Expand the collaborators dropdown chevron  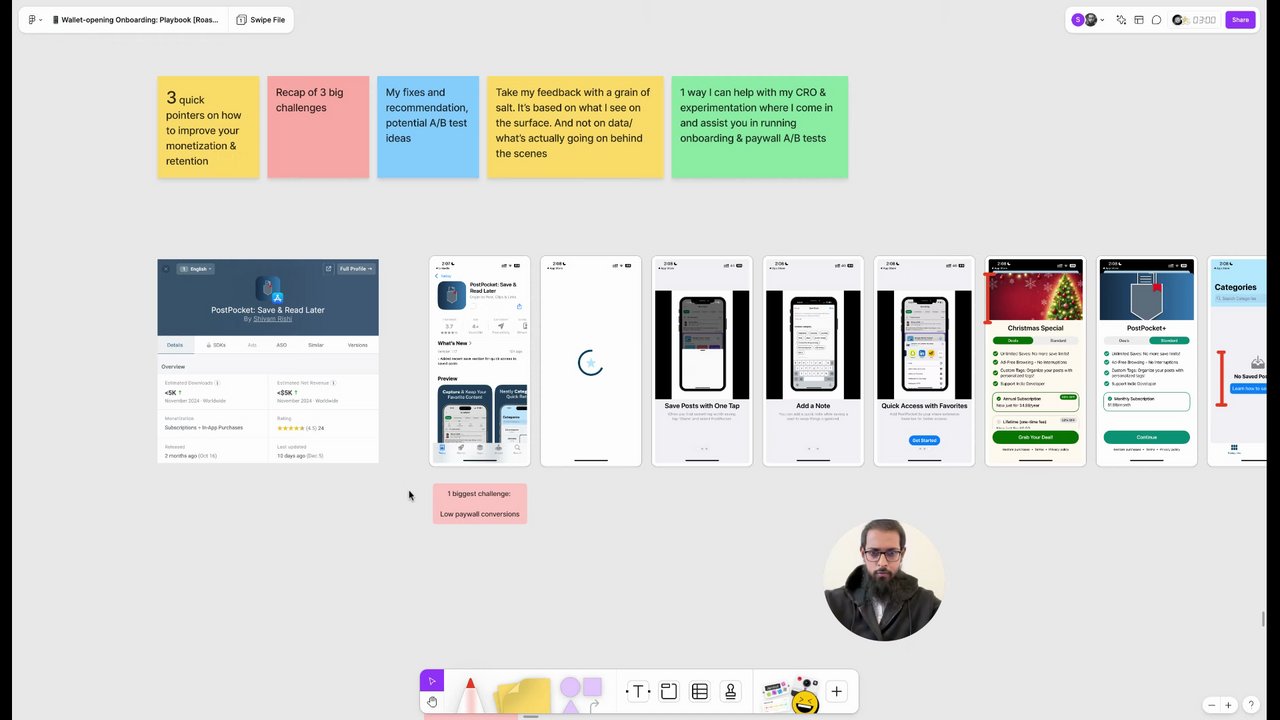click(1102, 20)
